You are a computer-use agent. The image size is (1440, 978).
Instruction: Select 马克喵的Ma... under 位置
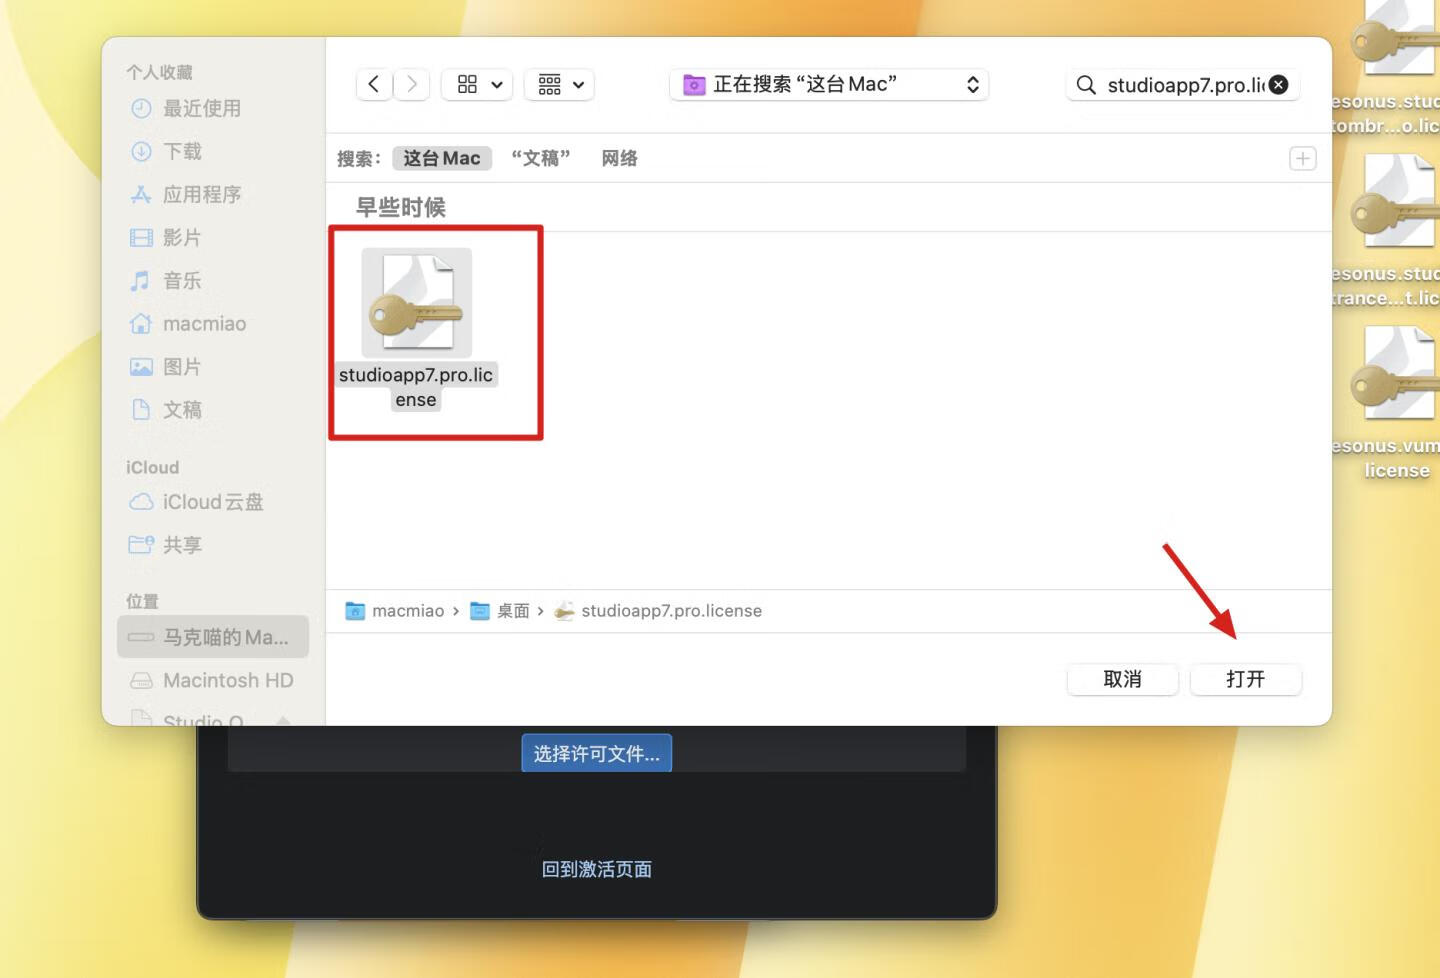tap(213, 637)
